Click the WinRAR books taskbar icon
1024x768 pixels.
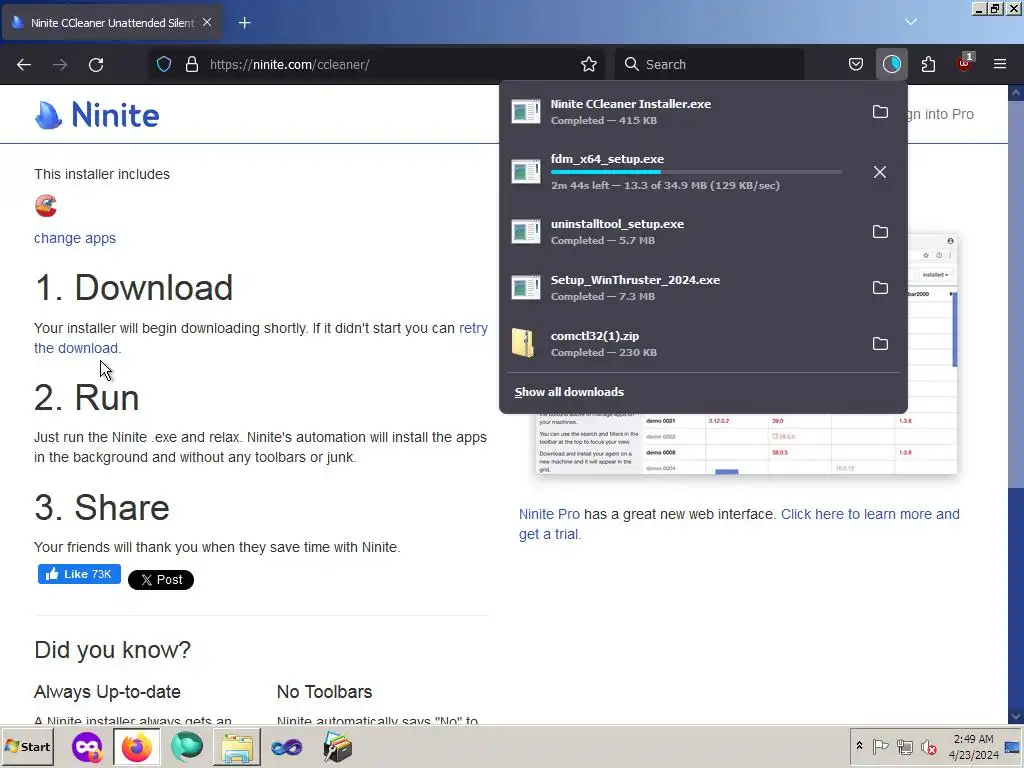(338, 747)
